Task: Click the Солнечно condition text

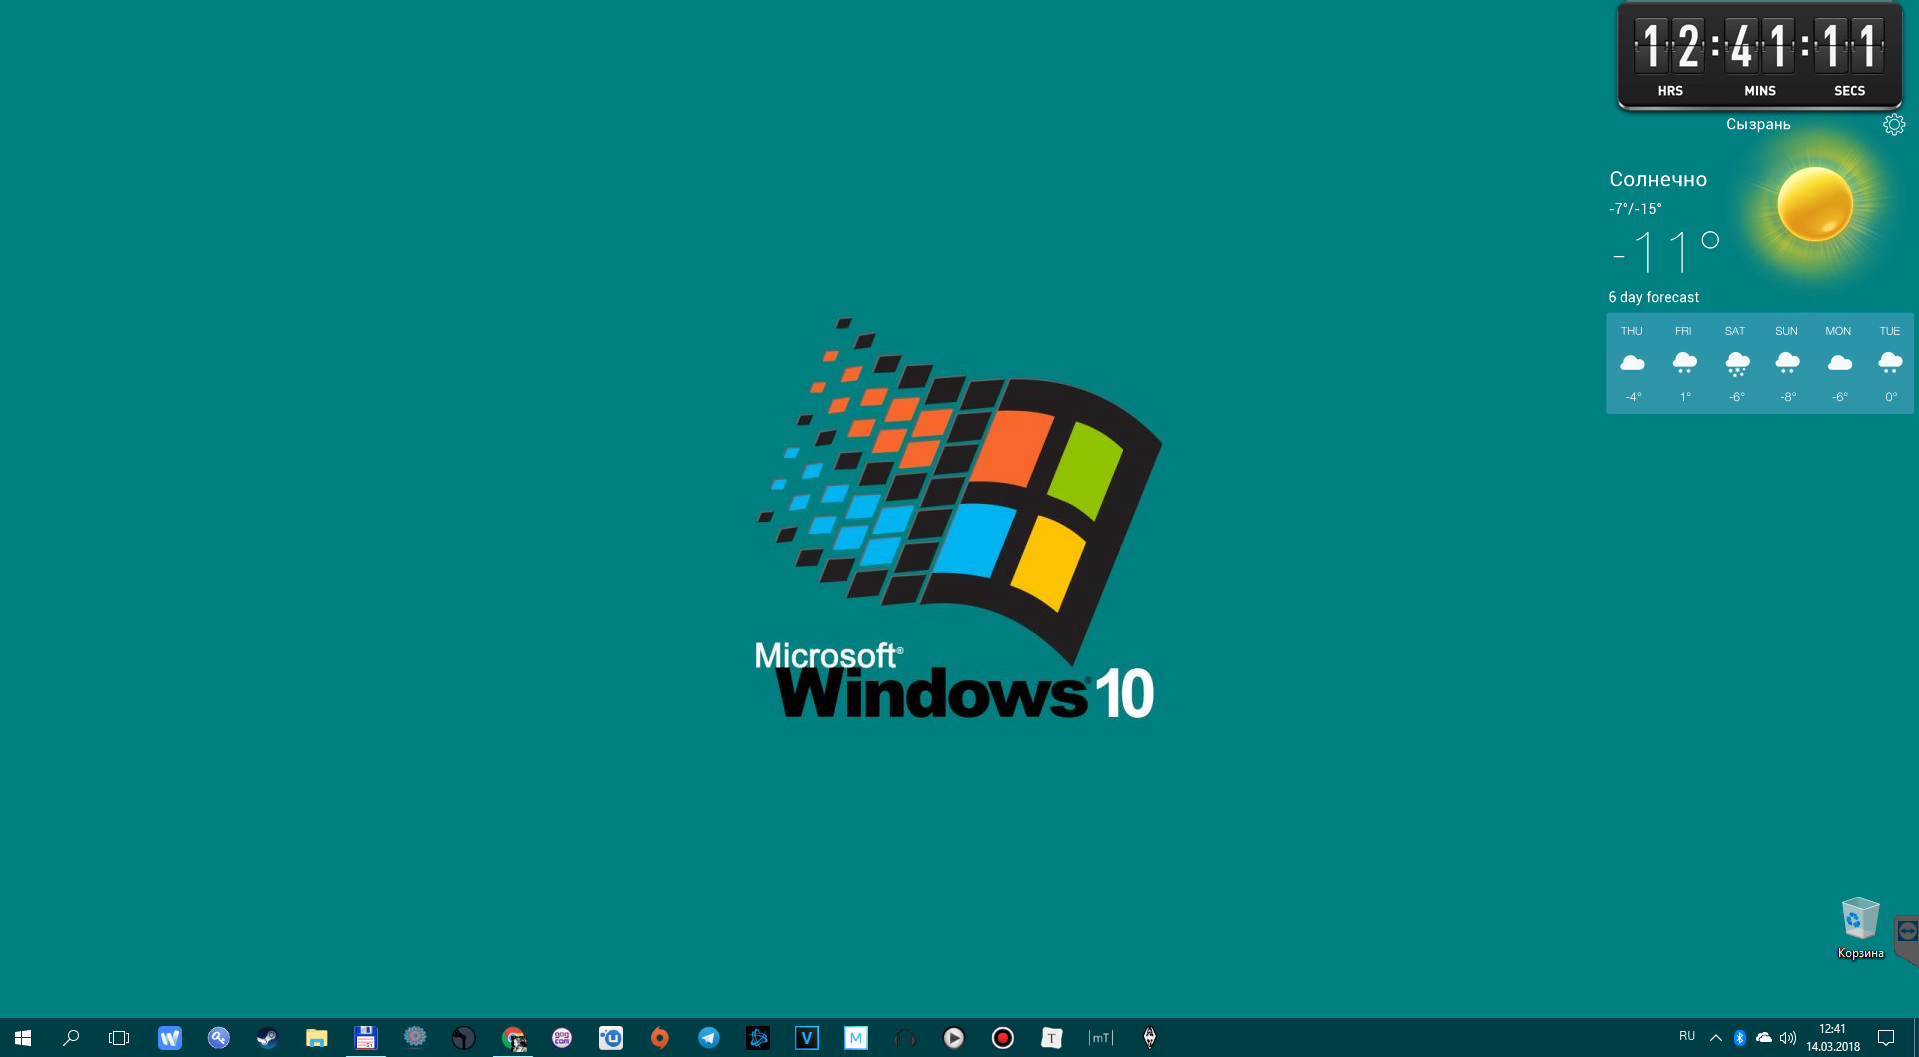Action: coord(1658,180)
